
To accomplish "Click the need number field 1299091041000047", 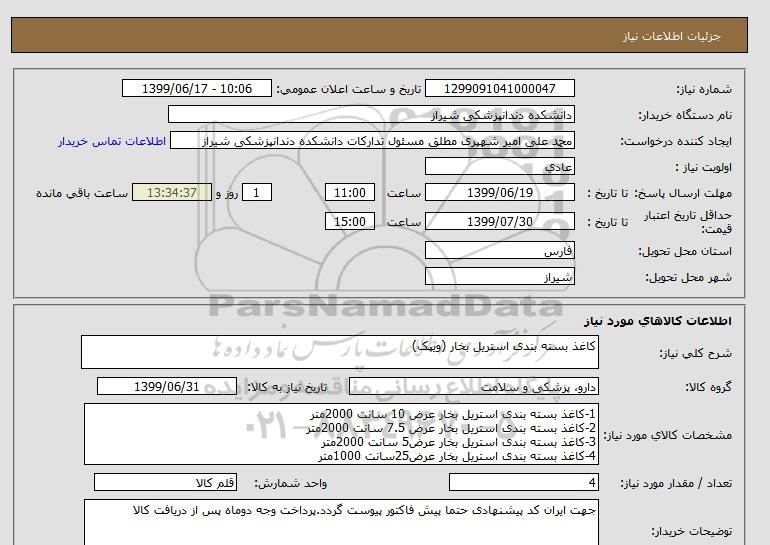I will (499, 88).
